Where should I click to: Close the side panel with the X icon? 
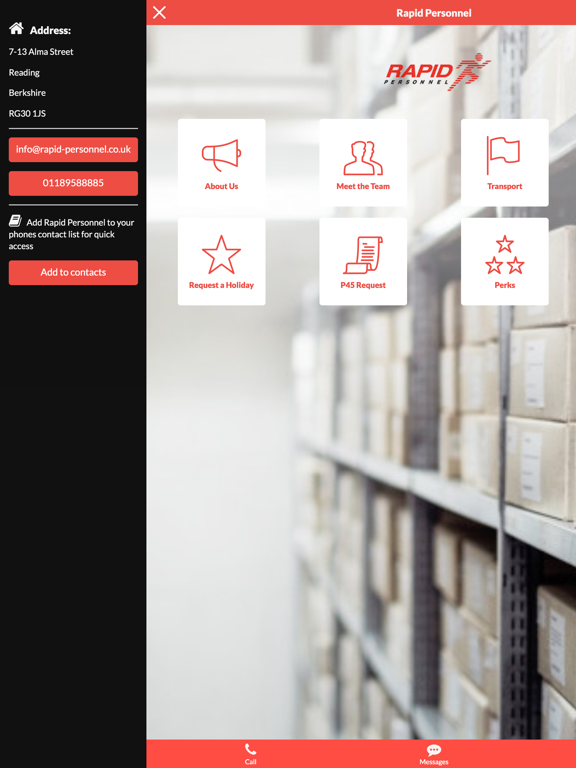(159, 13)
